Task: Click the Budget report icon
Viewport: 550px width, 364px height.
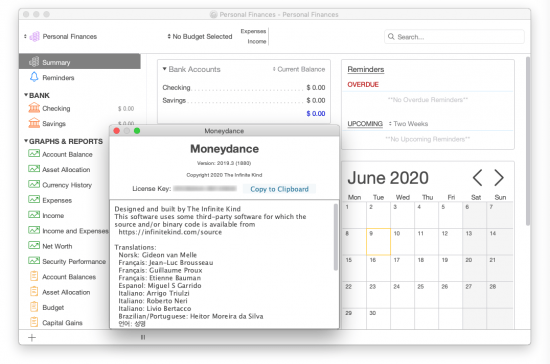Action: click(34, 307)
